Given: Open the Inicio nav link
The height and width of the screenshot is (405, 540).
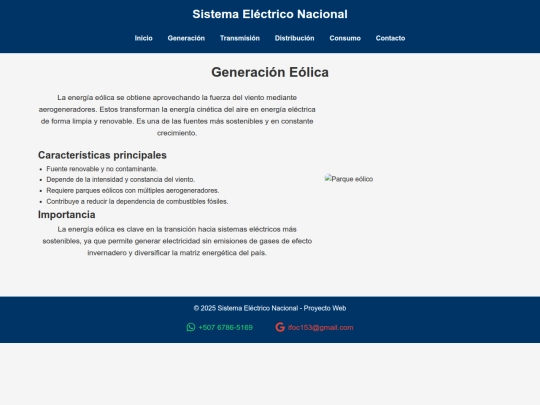Looking at the screenshot, I should click(x=144, y=38).
